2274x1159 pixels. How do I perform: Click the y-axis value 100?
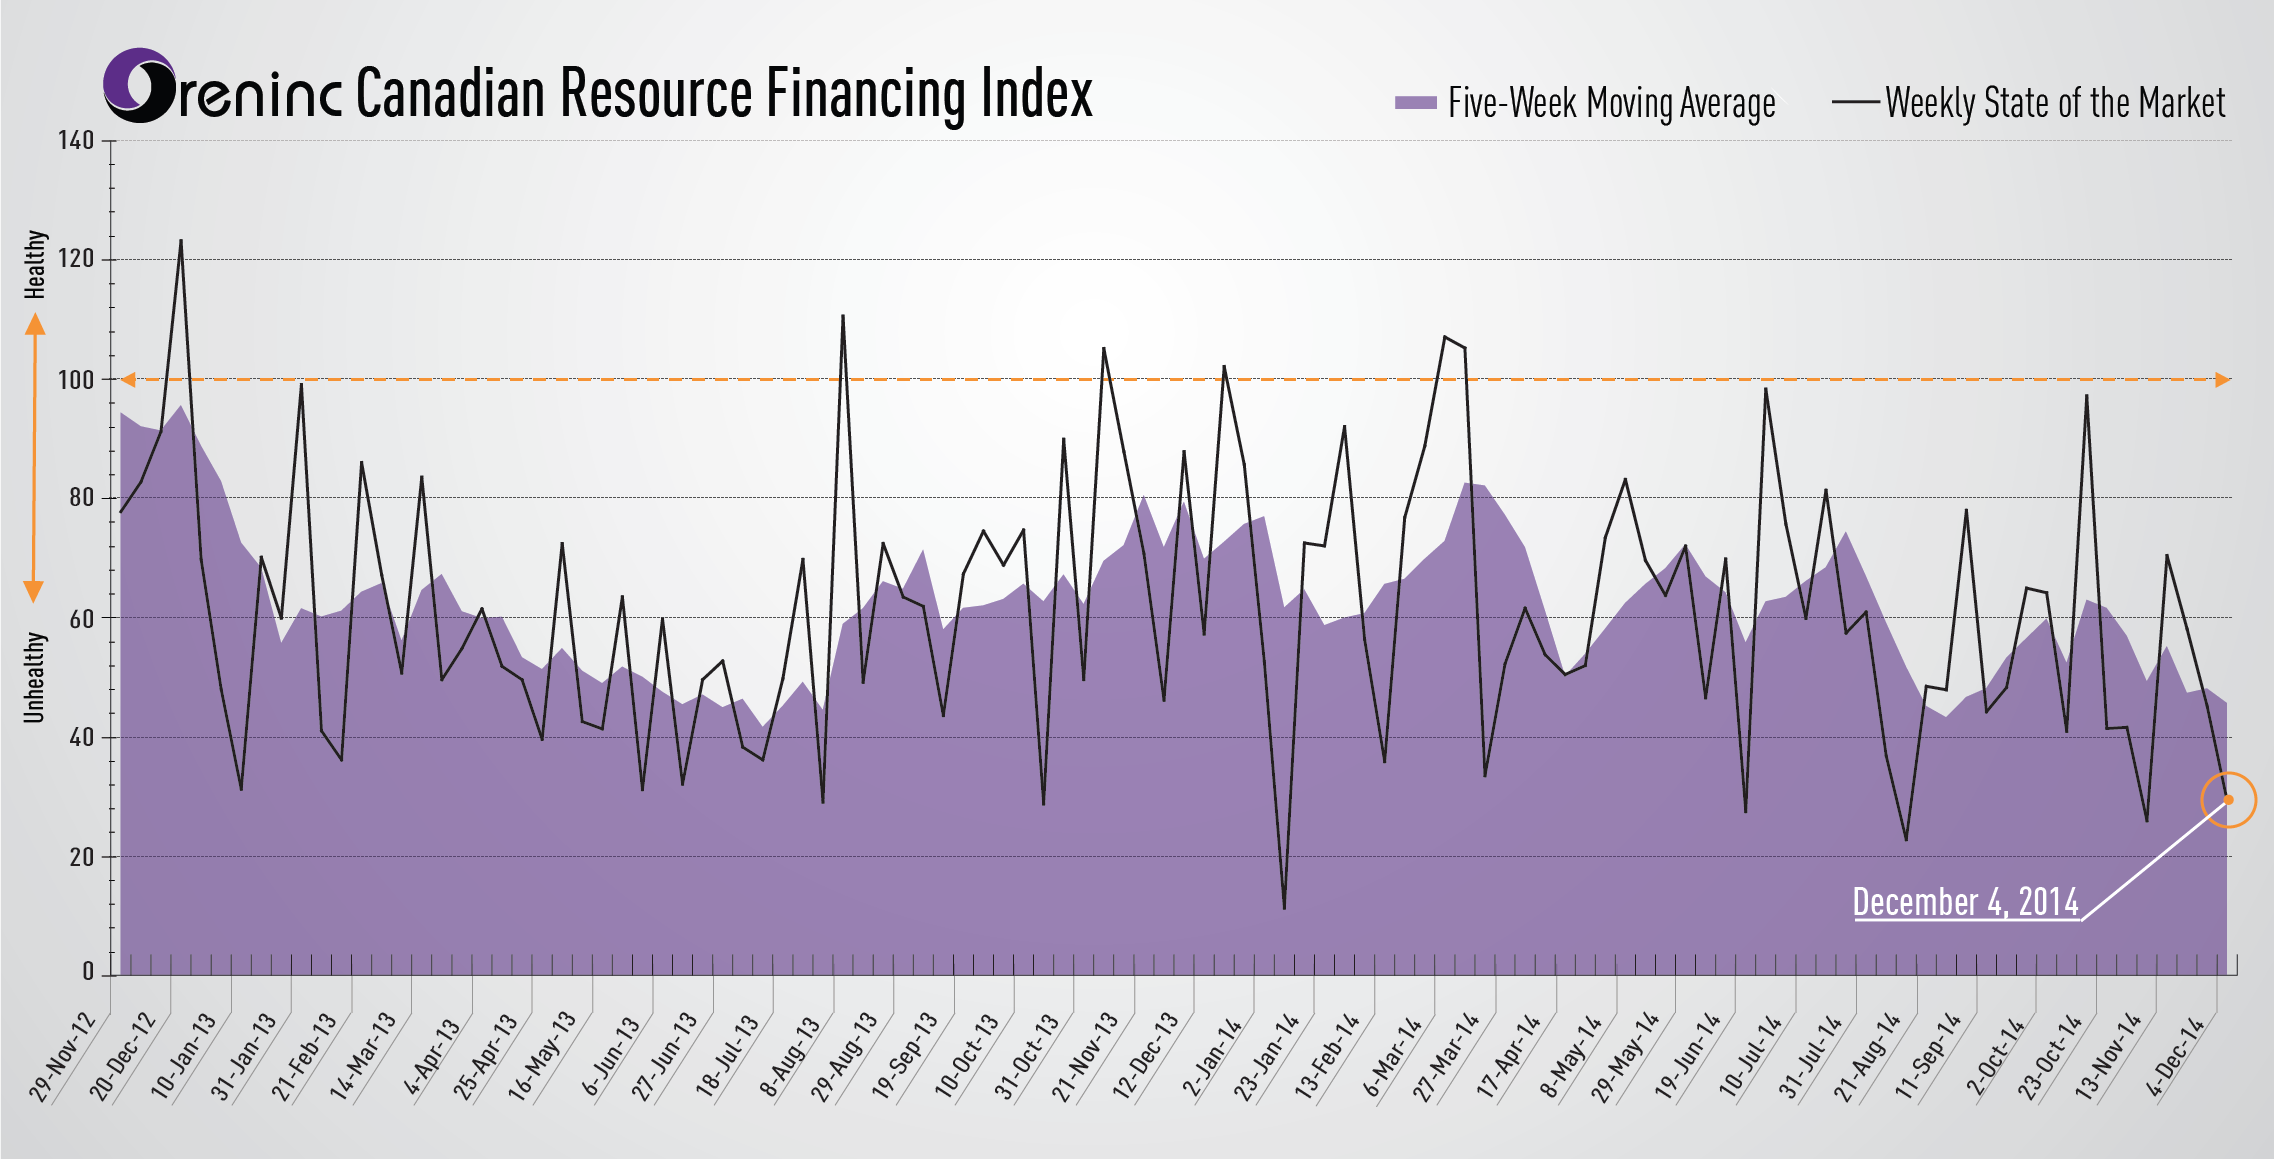click(76, 380)
